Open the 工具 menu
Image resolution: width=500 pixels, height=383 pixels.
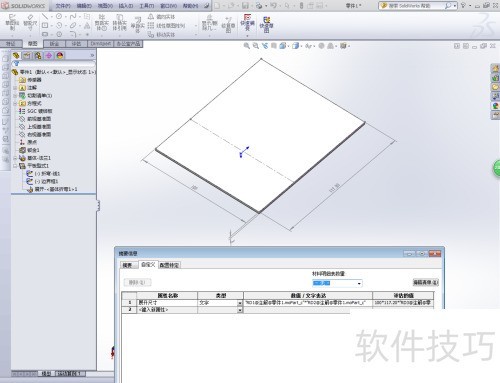(146, 6)
